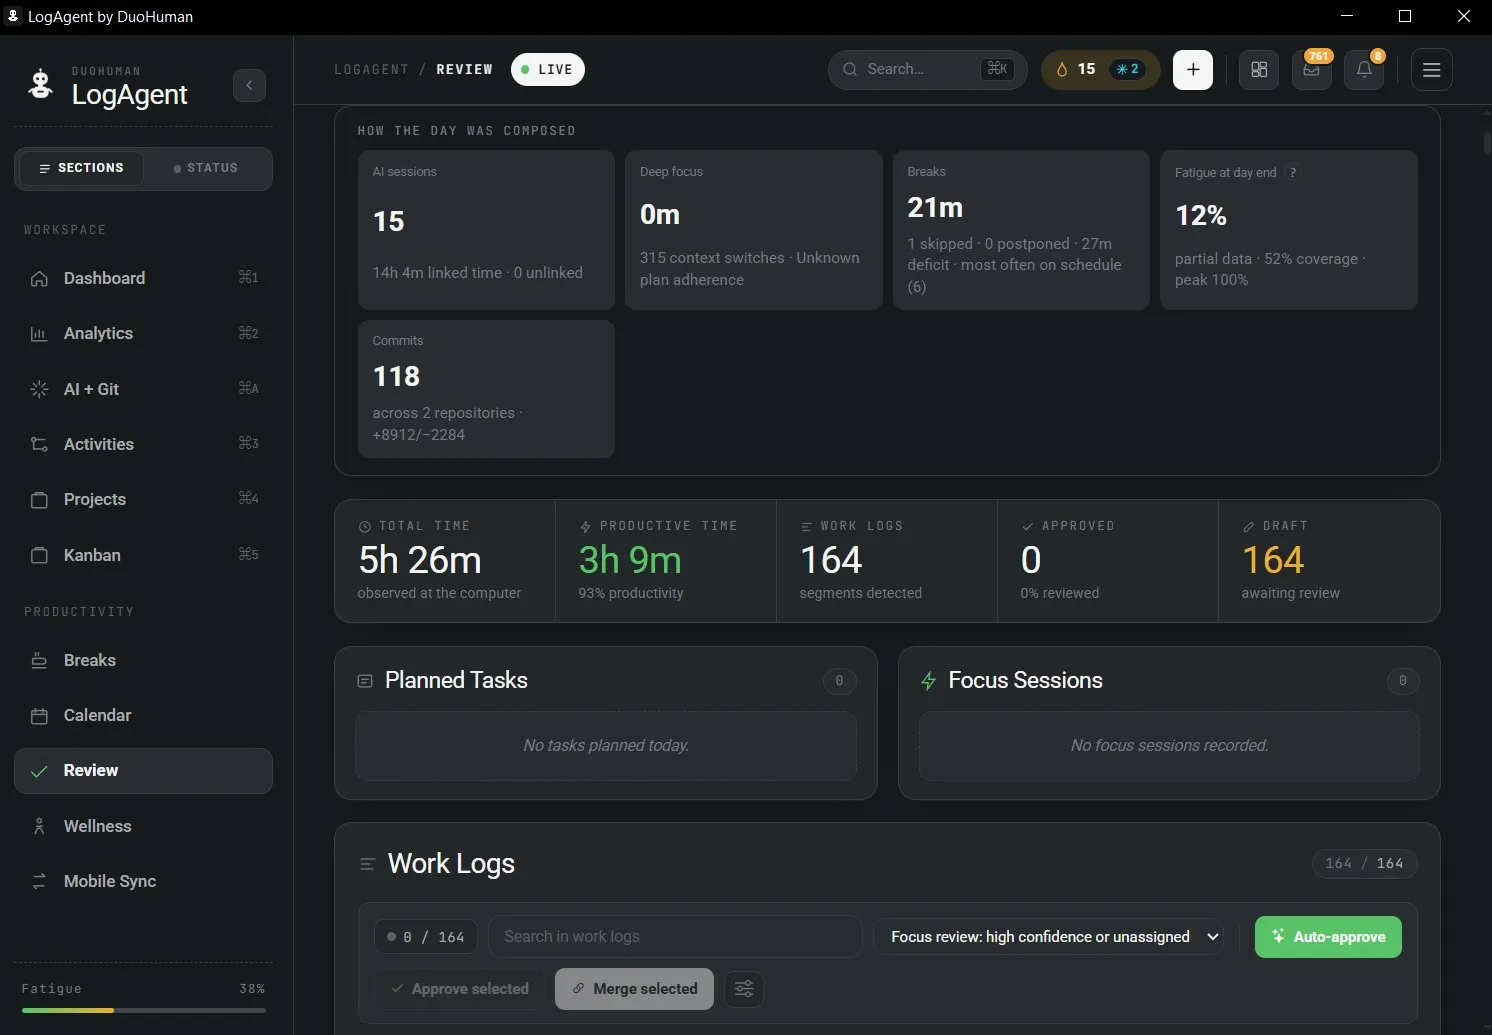Focus the top Search field
Screen dimensions: 1492x1035
[927, 69]
